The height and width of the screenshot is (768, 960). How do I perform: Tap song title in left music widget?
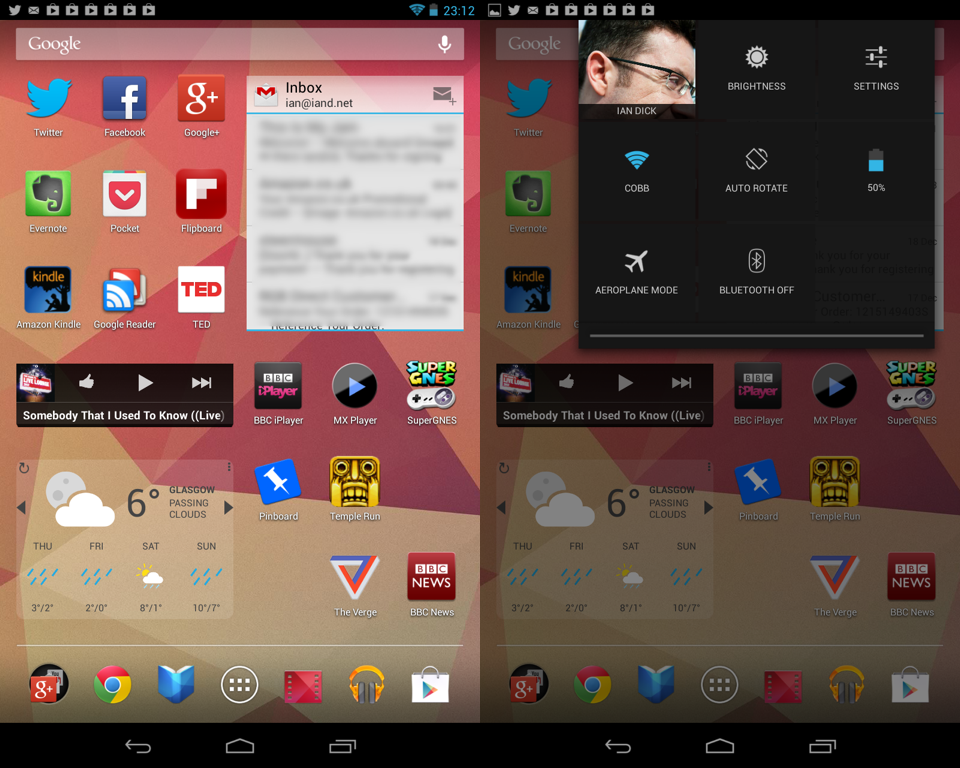[x=124, y=415]
